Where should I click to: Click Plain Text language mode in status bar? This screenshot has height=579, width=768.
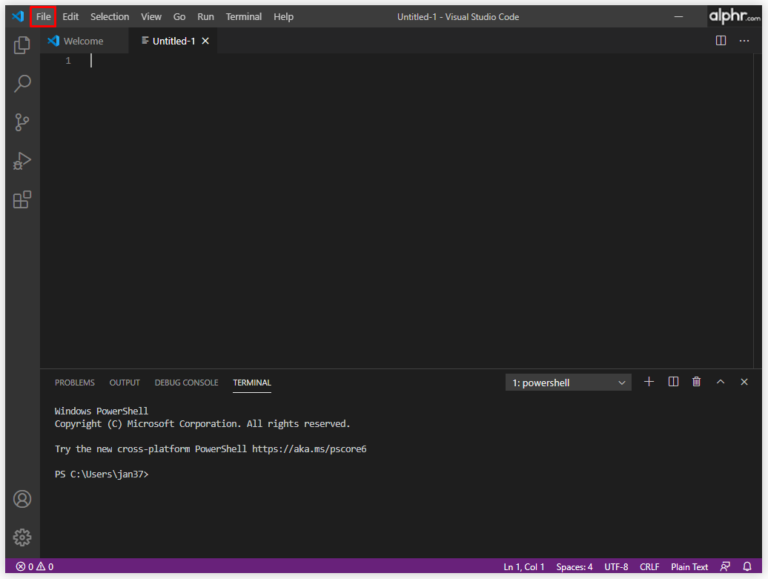click(689, 567)
